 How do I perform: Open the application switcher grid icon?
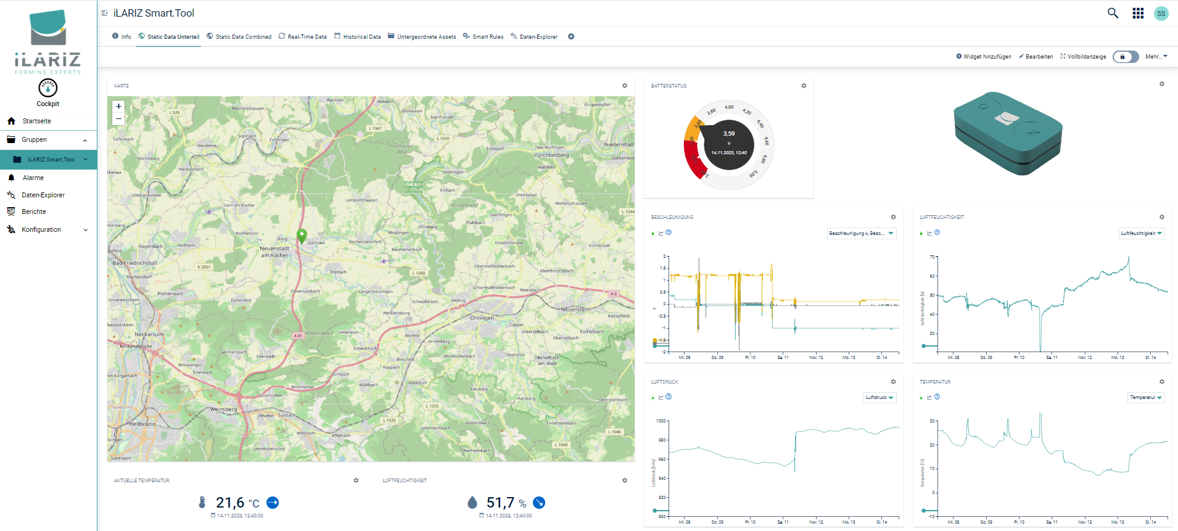[1138, 13]
